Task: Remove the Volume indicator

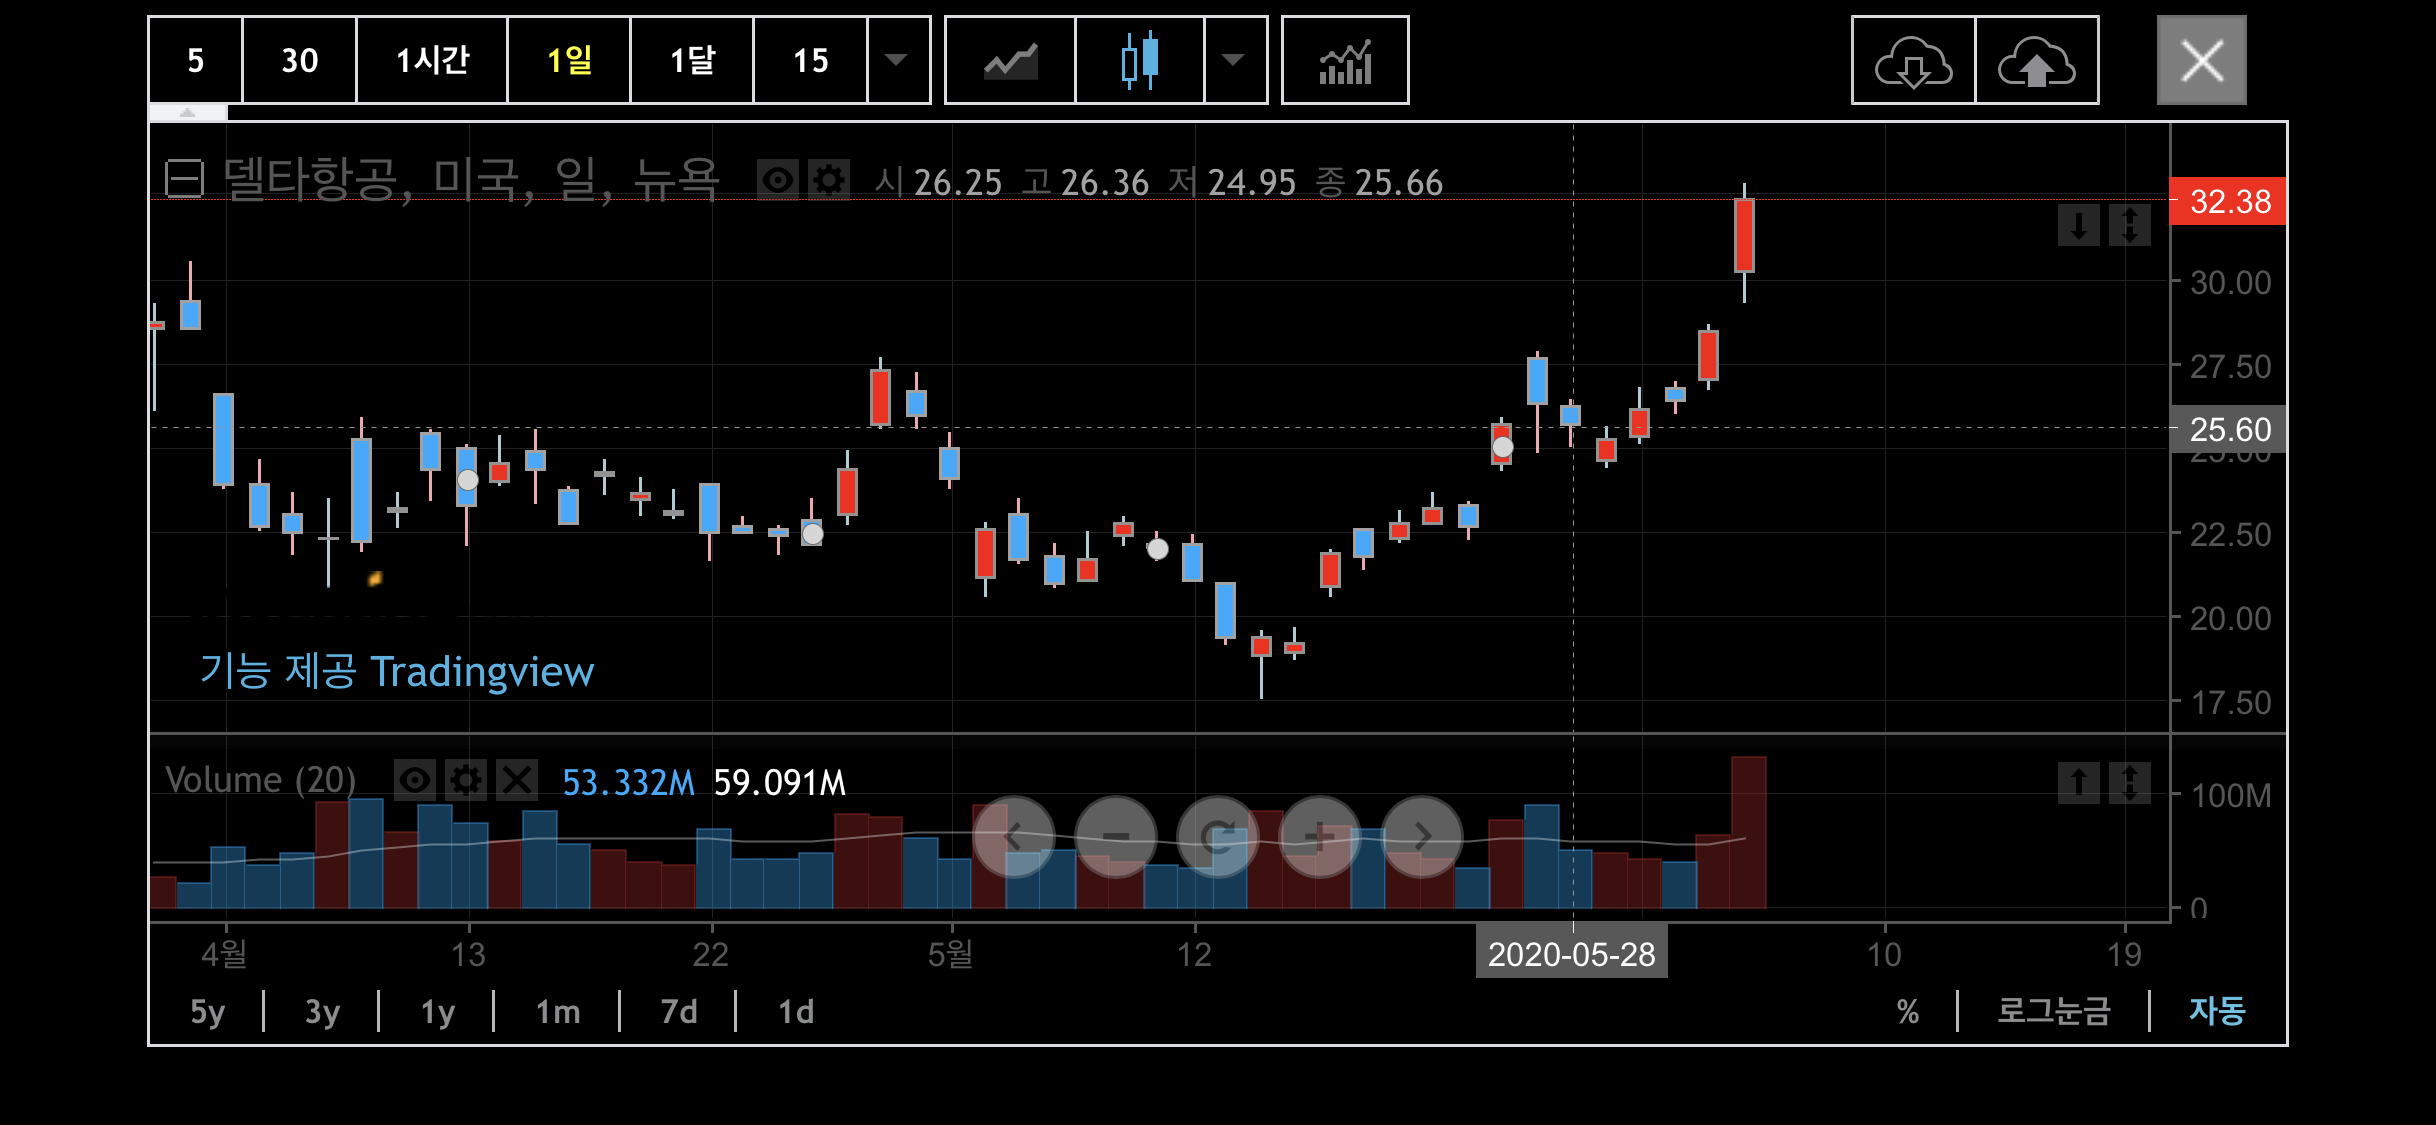Action: coord(517,780)
